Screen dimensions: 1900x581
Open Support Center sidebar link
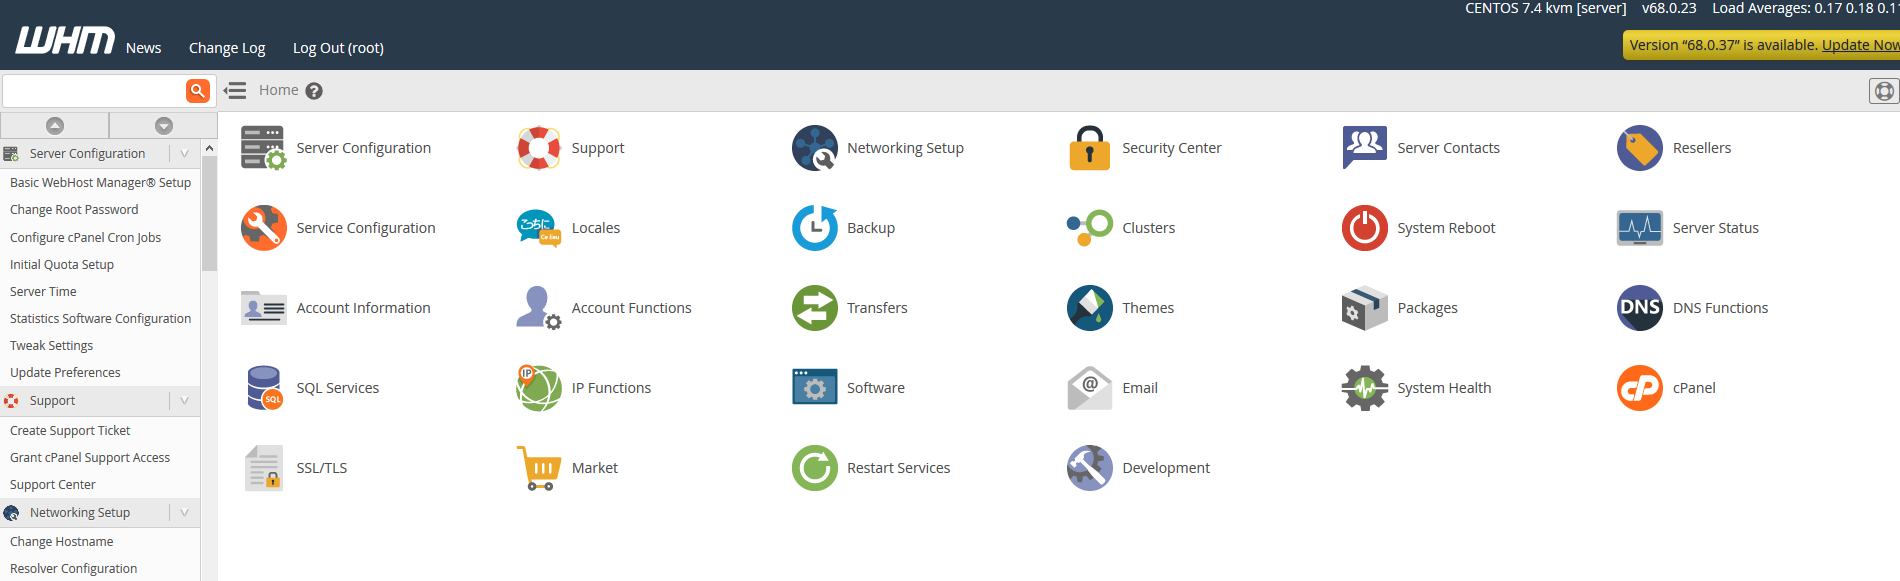coord(53,485)
